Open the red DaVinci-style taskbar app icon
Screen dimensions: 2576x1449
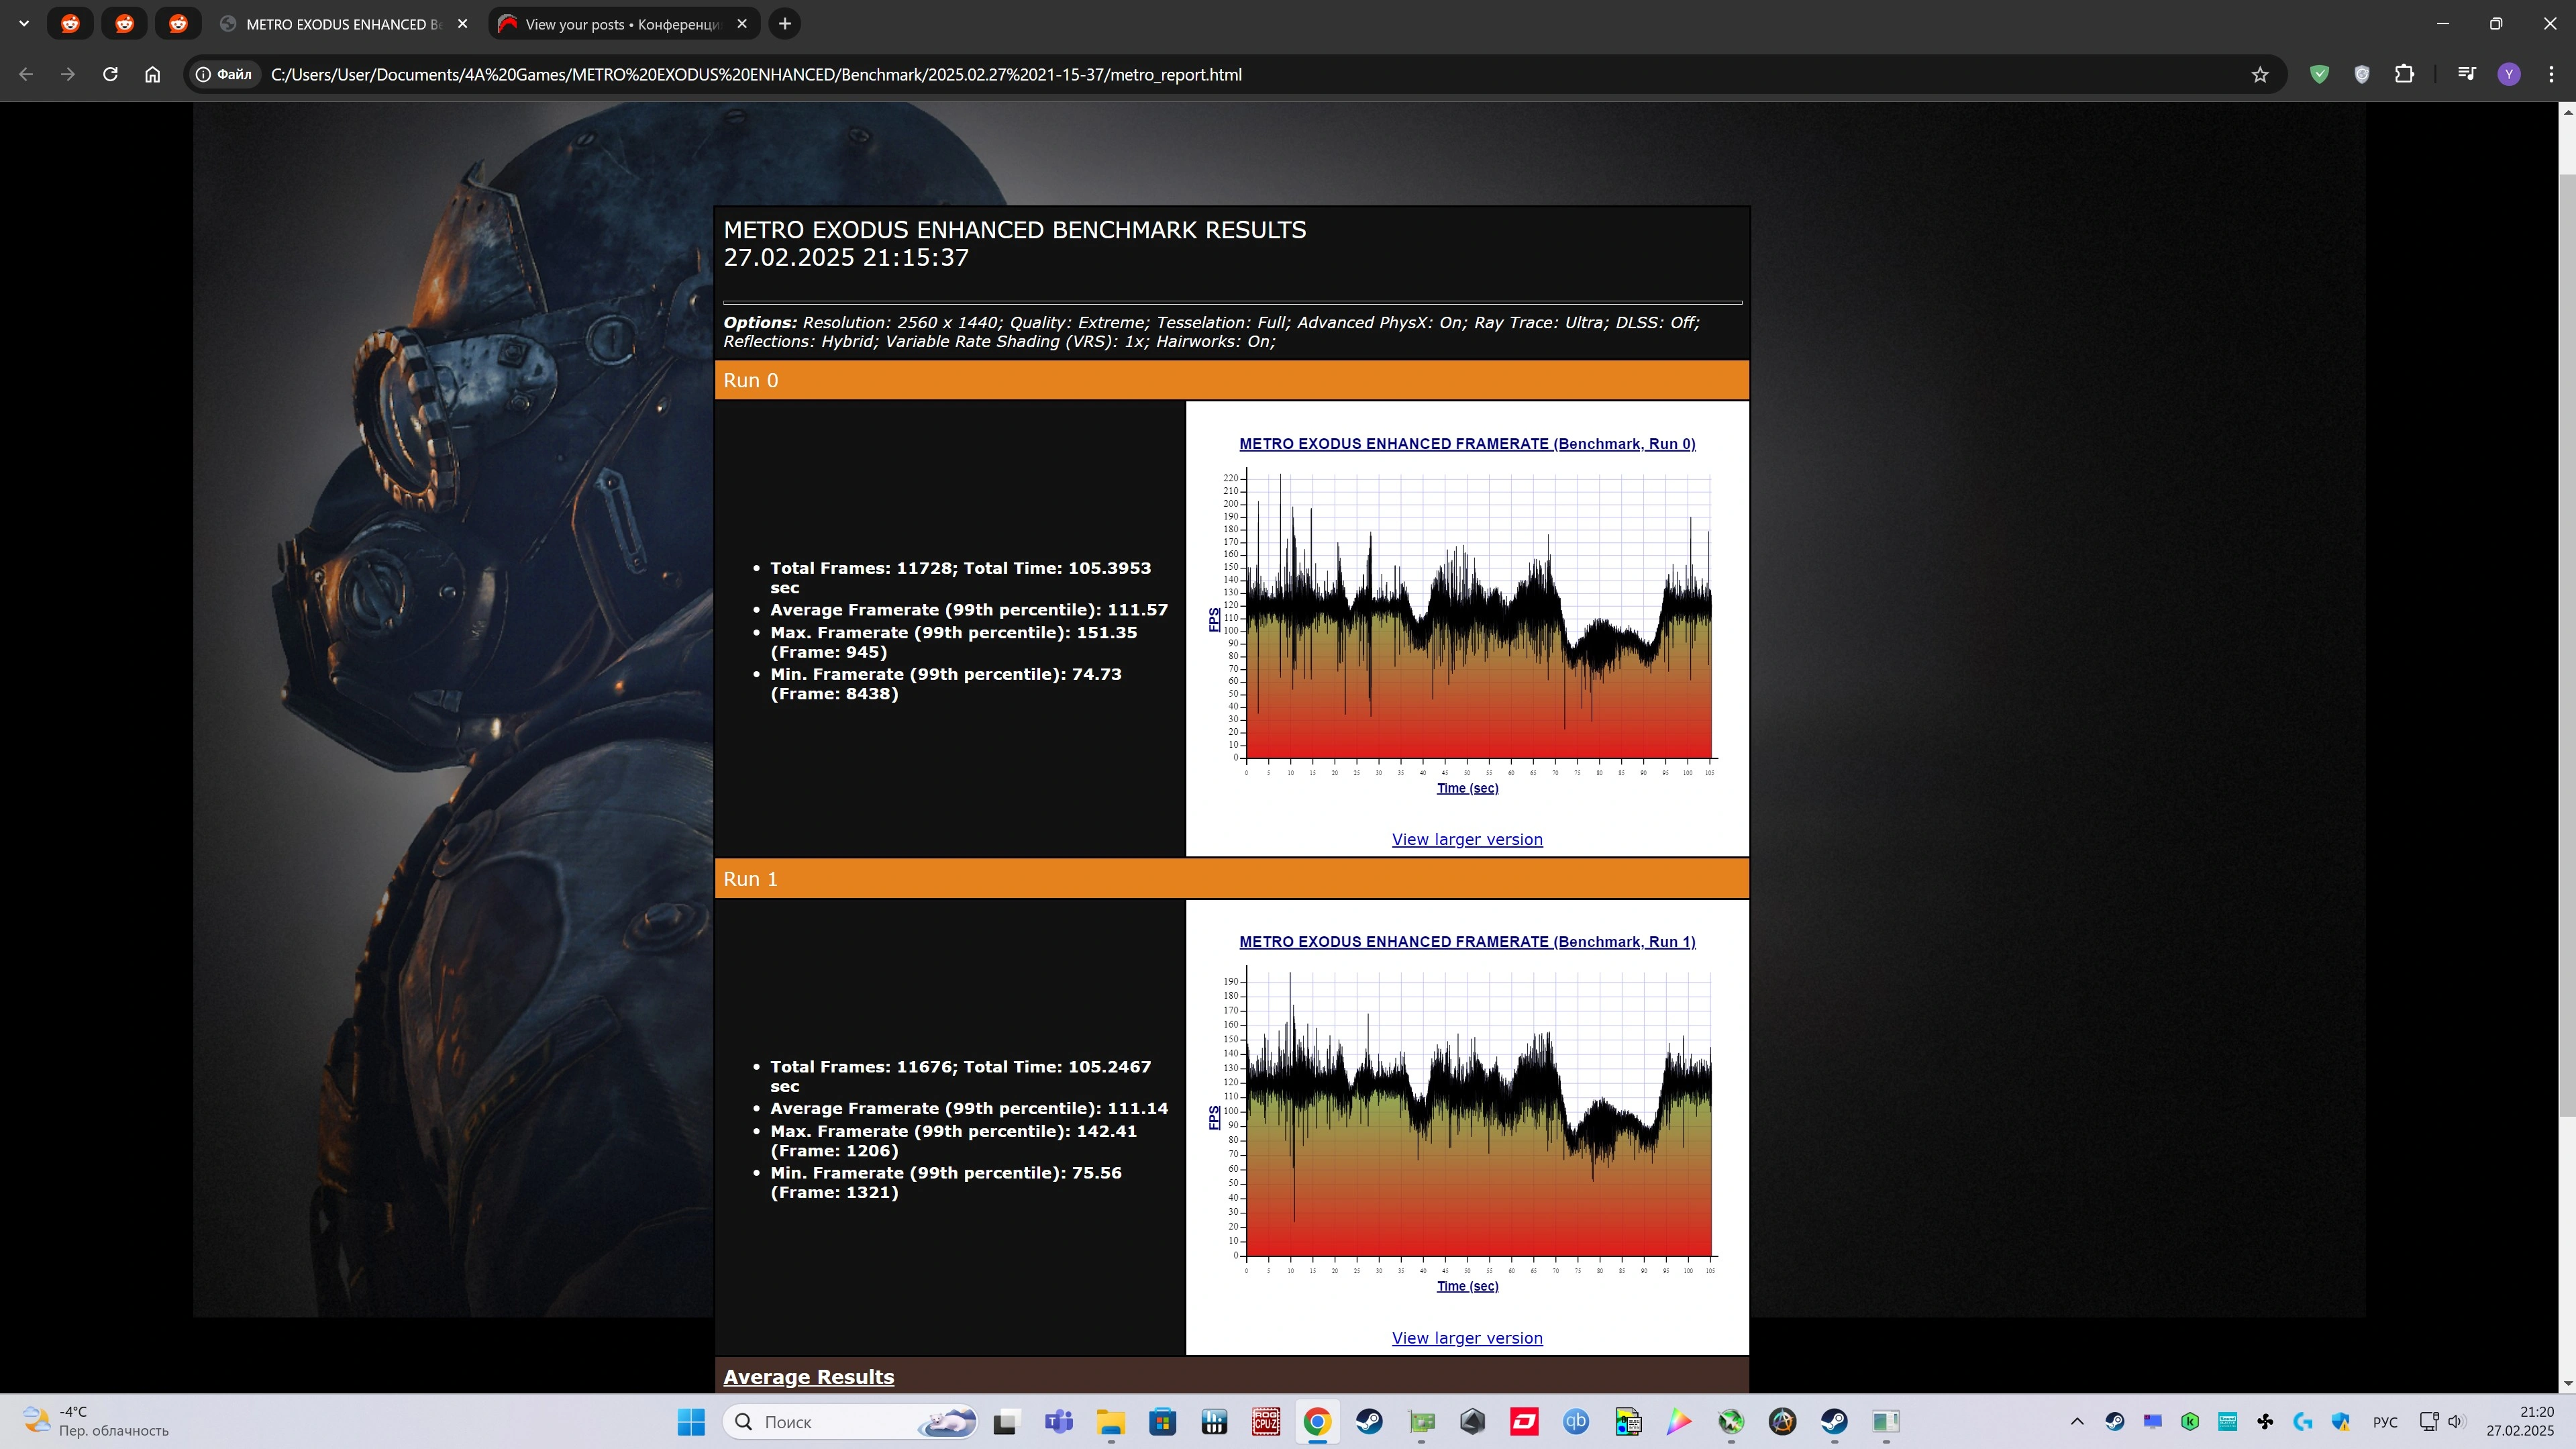pyautogui.click(x=1524, y=1422)
